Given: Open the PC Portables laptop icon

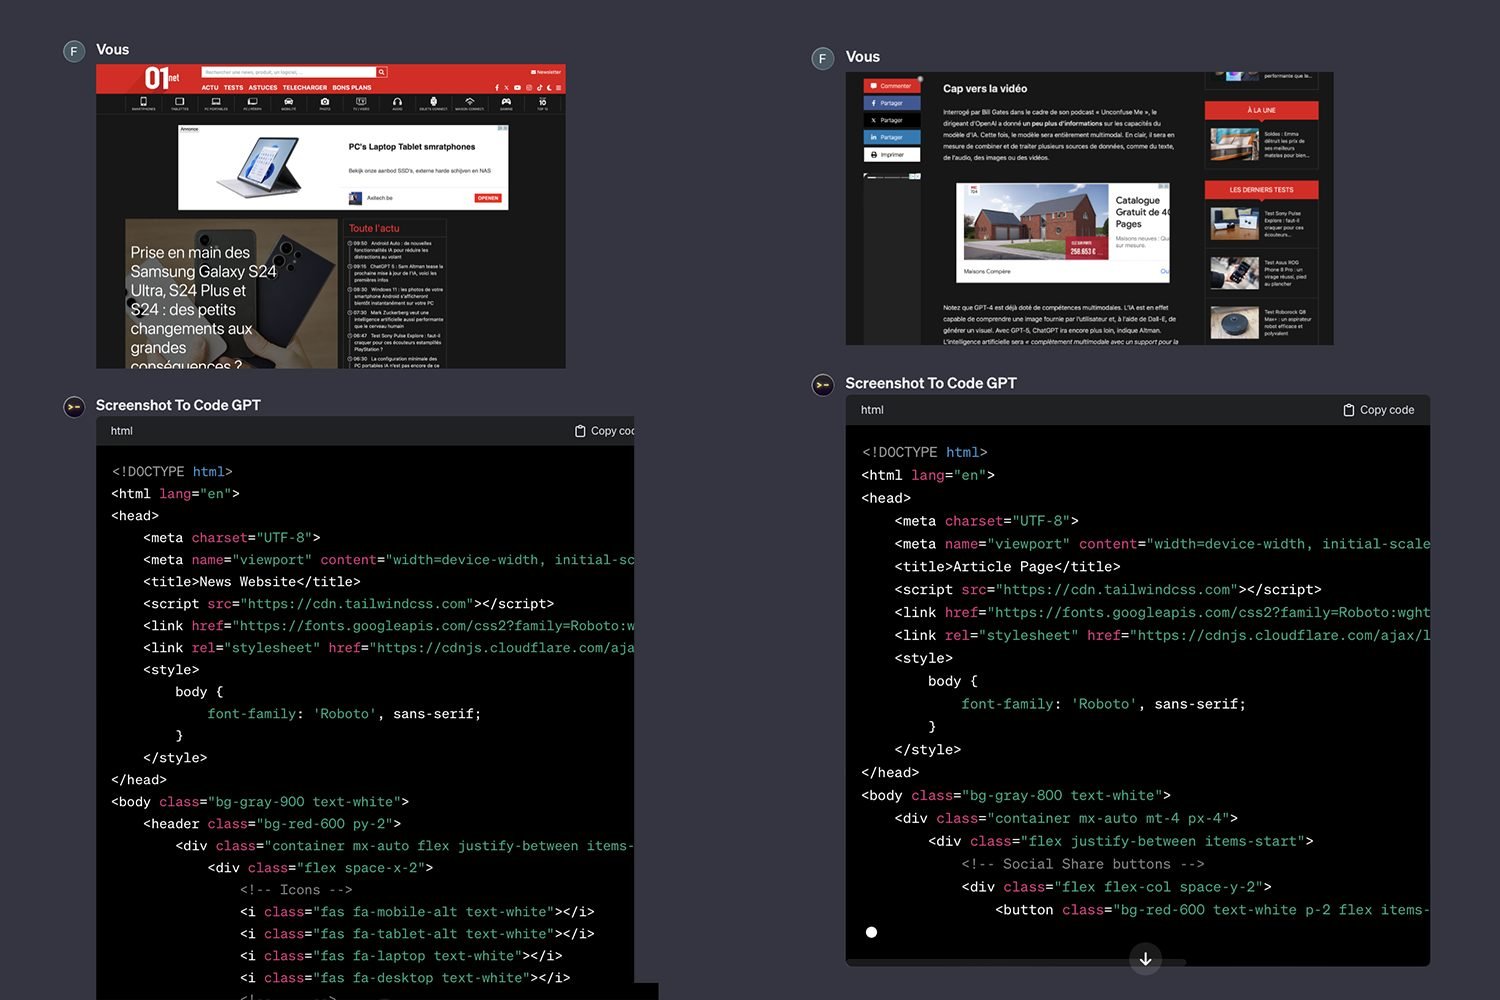Looking at the screenshot, I should [216, 103].
